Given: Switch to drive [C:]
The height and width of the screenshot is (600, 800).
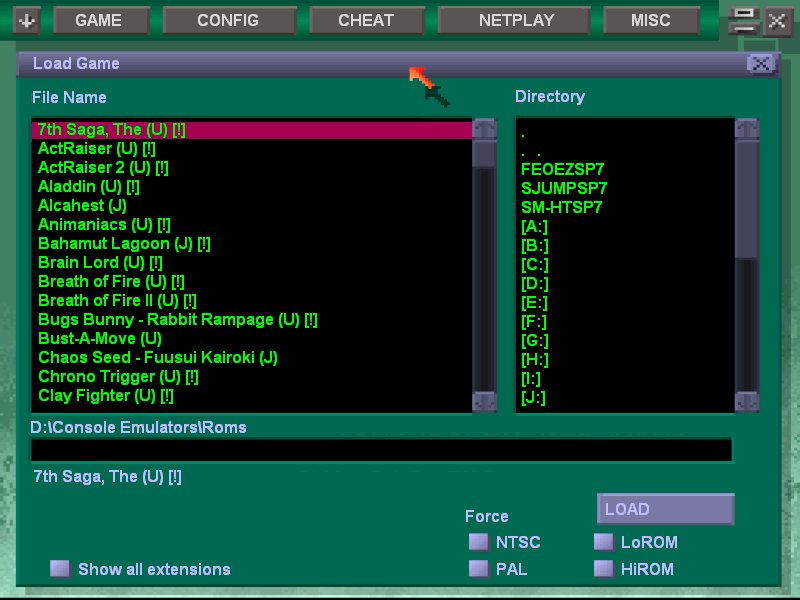Looking at the screenshot, I should tap(625, 265).
